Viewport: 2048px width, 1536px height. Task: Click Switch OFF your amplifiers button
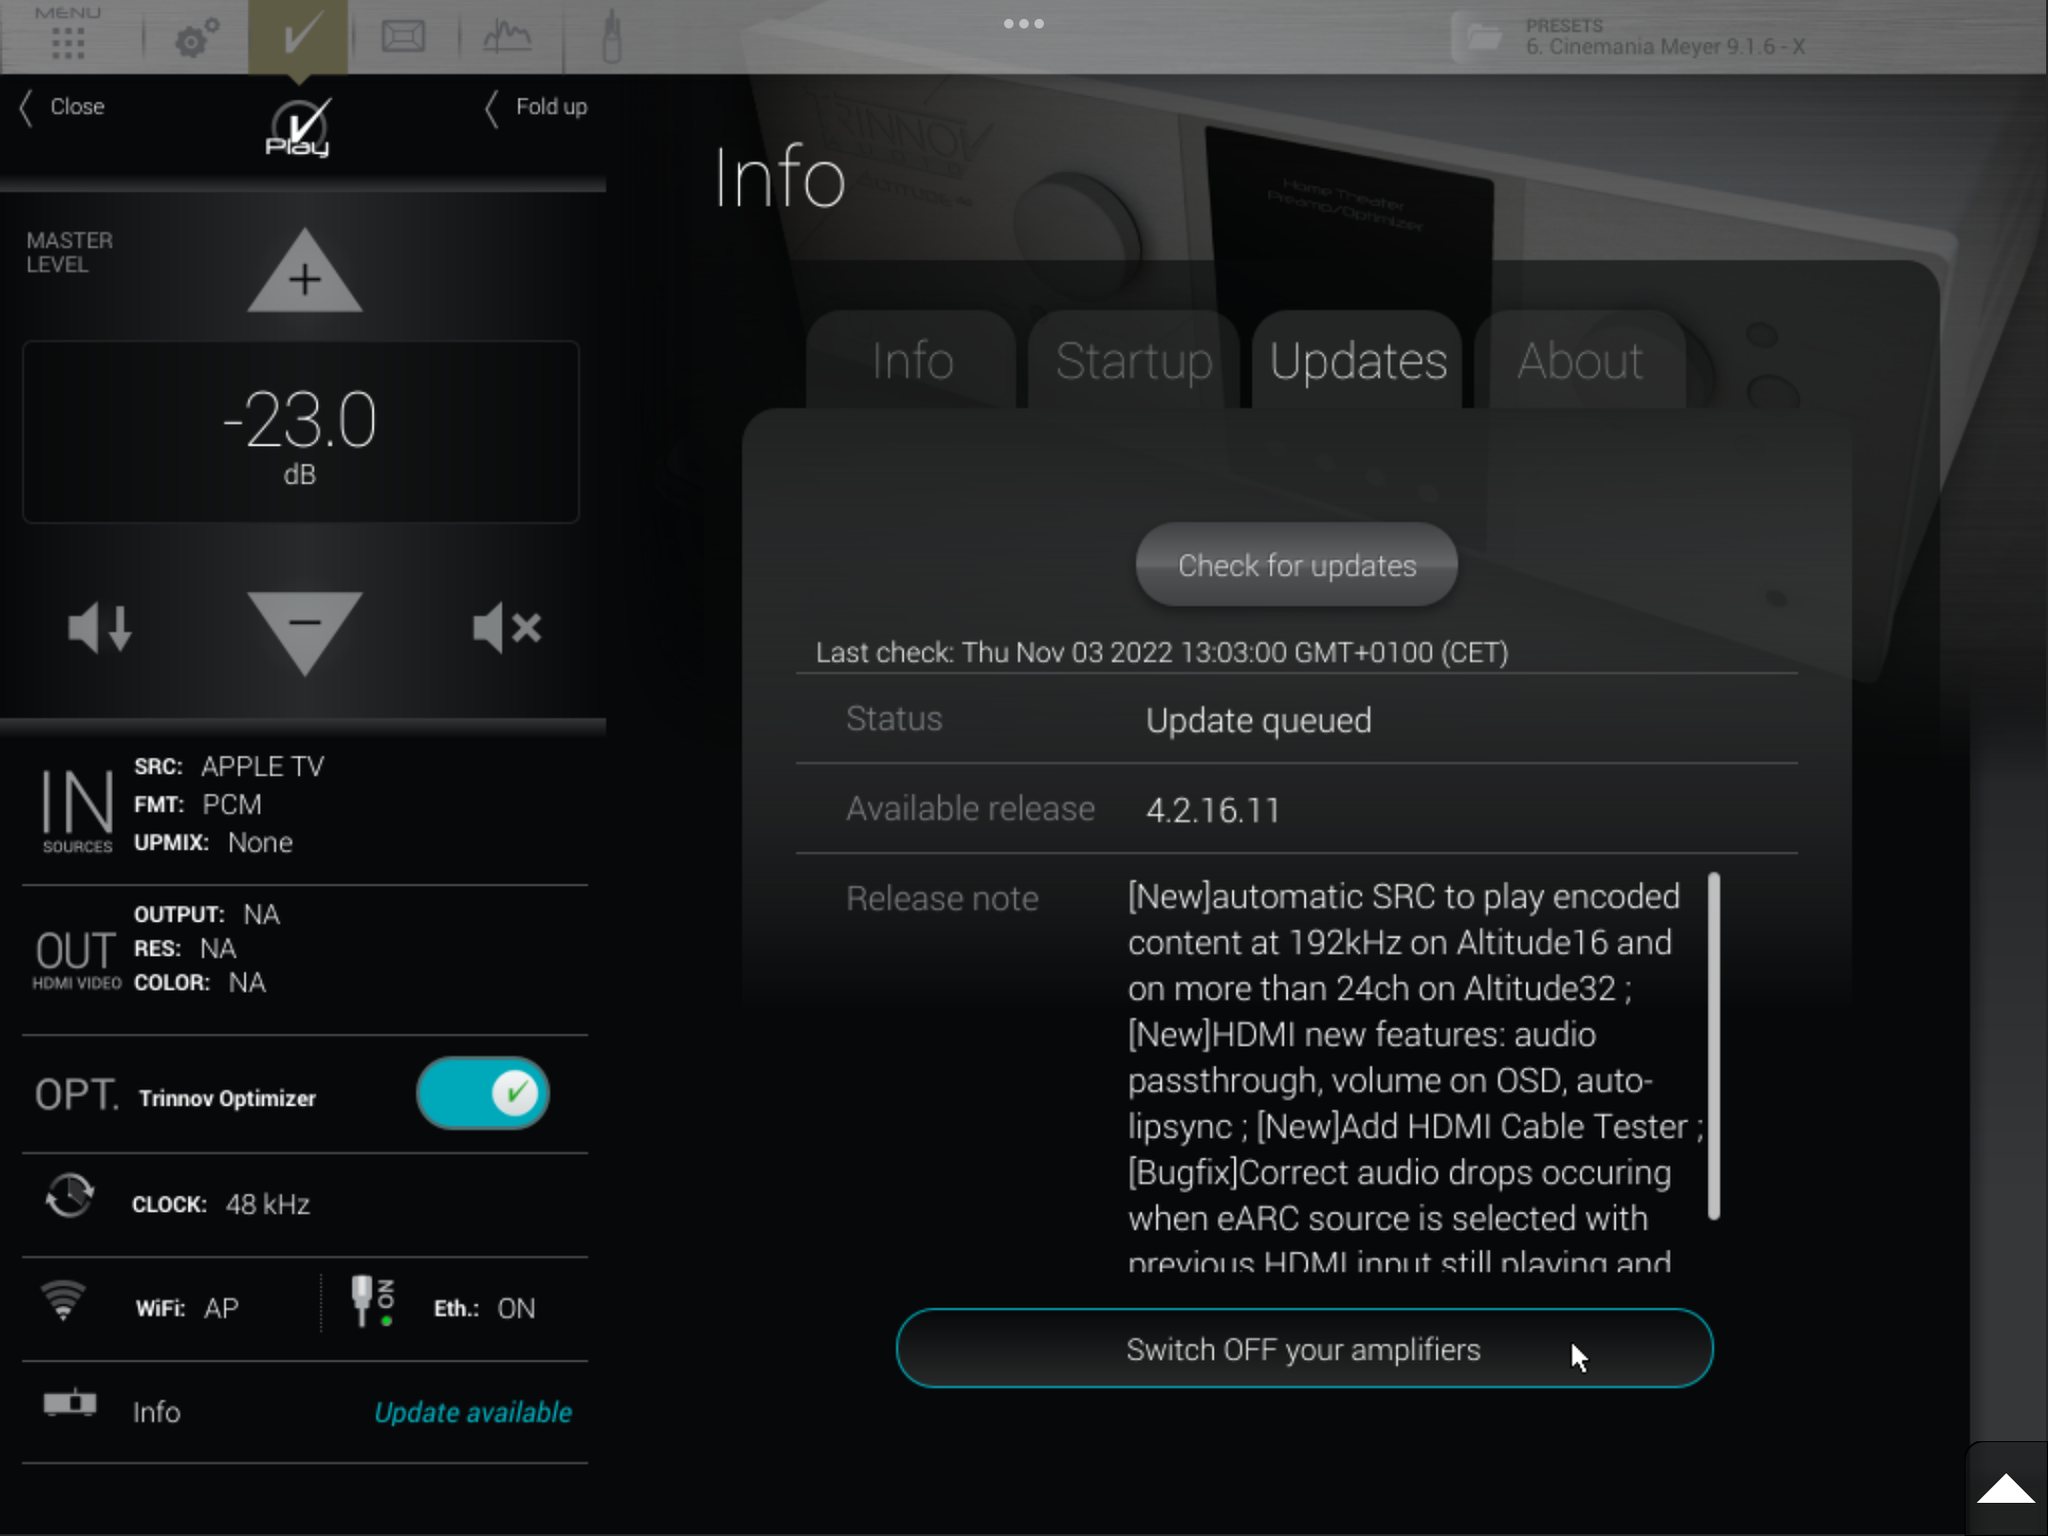click(x=1304, y=1349)
